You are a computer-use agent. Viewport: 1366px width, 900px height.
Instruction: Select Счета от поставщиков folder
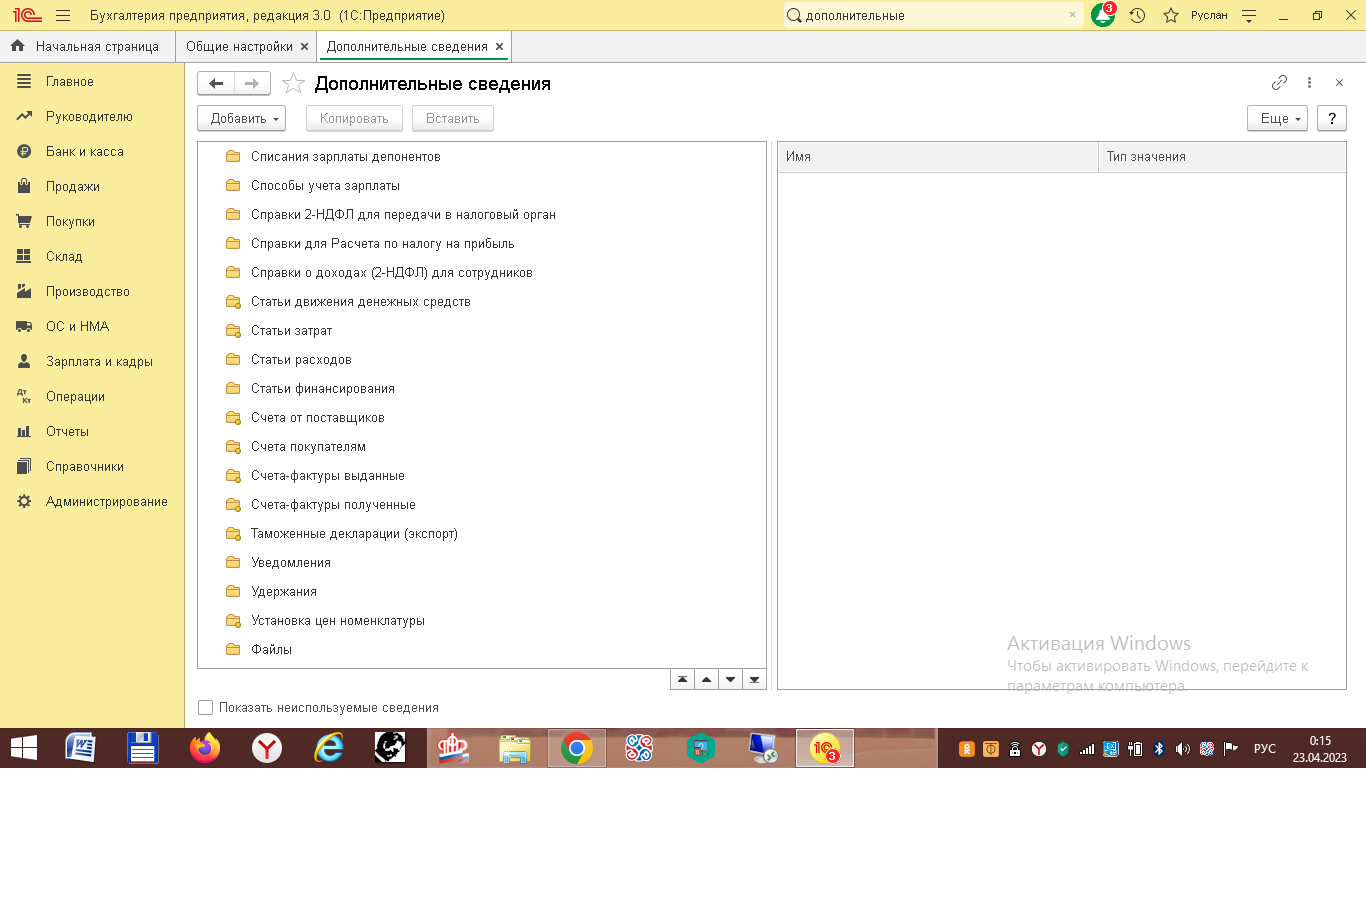click(x=317, y=417)
